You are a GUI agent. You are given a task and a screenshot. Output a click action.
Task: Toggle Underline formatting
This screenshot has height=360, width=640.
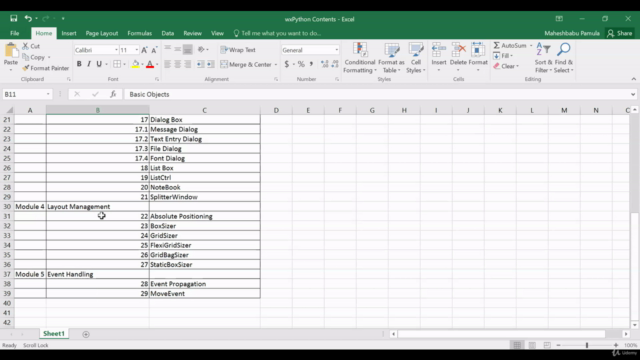click(x=99, y=64)
